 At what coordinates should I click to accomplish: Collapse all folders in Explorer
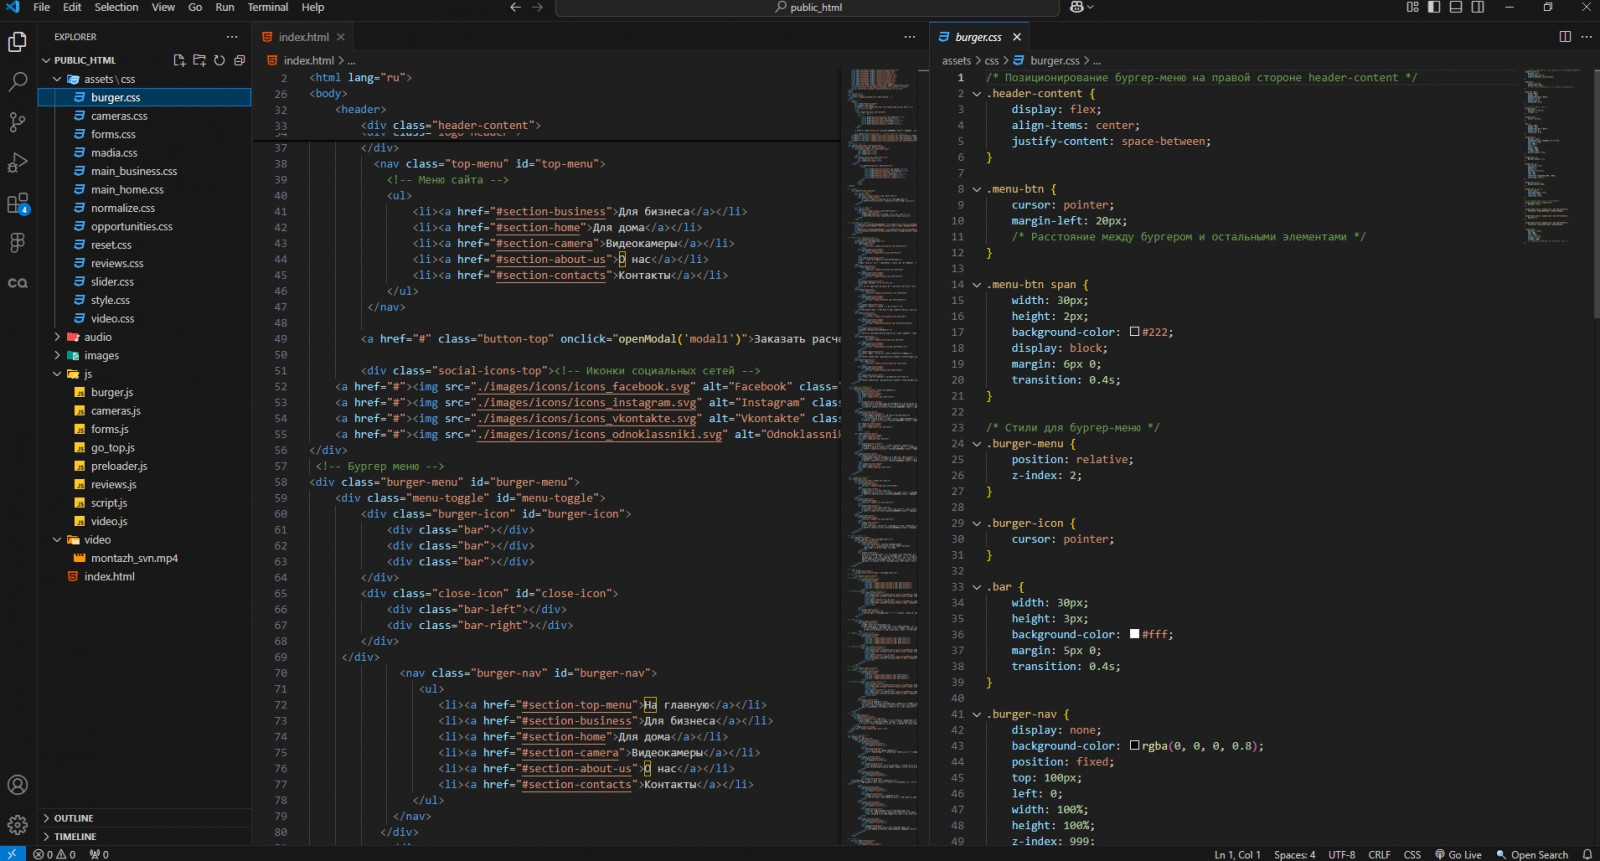point(239,60)
